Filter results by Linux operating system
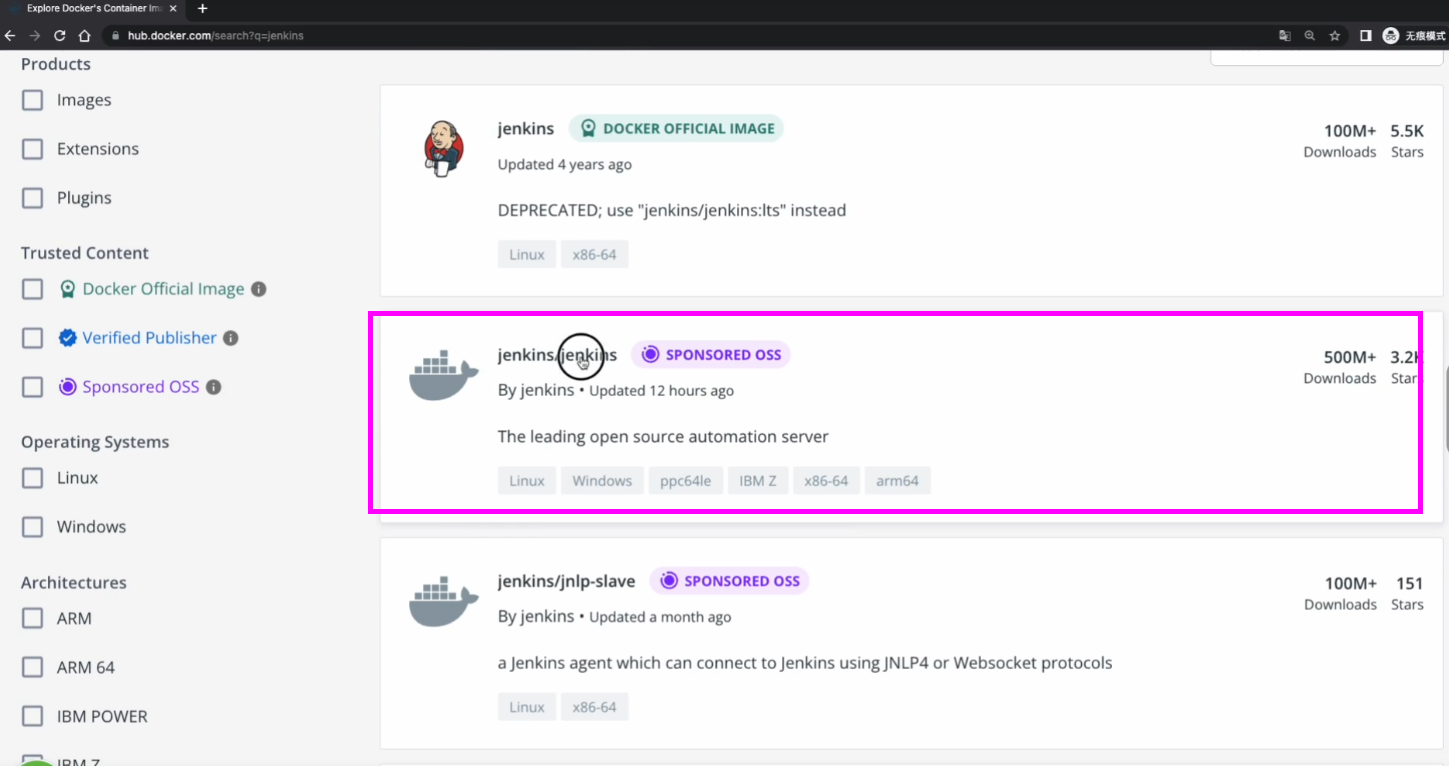The height and width of the screenshot is (766, 1449). (x=33, y=478)
